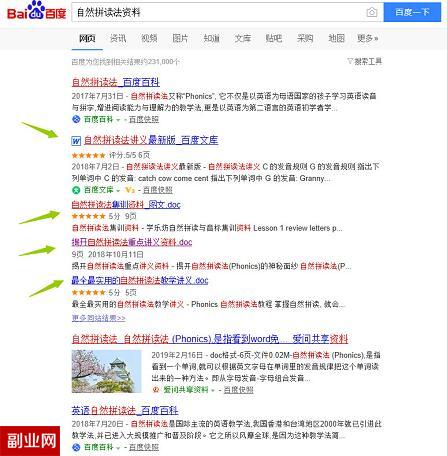447x456 pixels.
Task: Click the 百度文库 source label
Action: [x=98, y=190]
